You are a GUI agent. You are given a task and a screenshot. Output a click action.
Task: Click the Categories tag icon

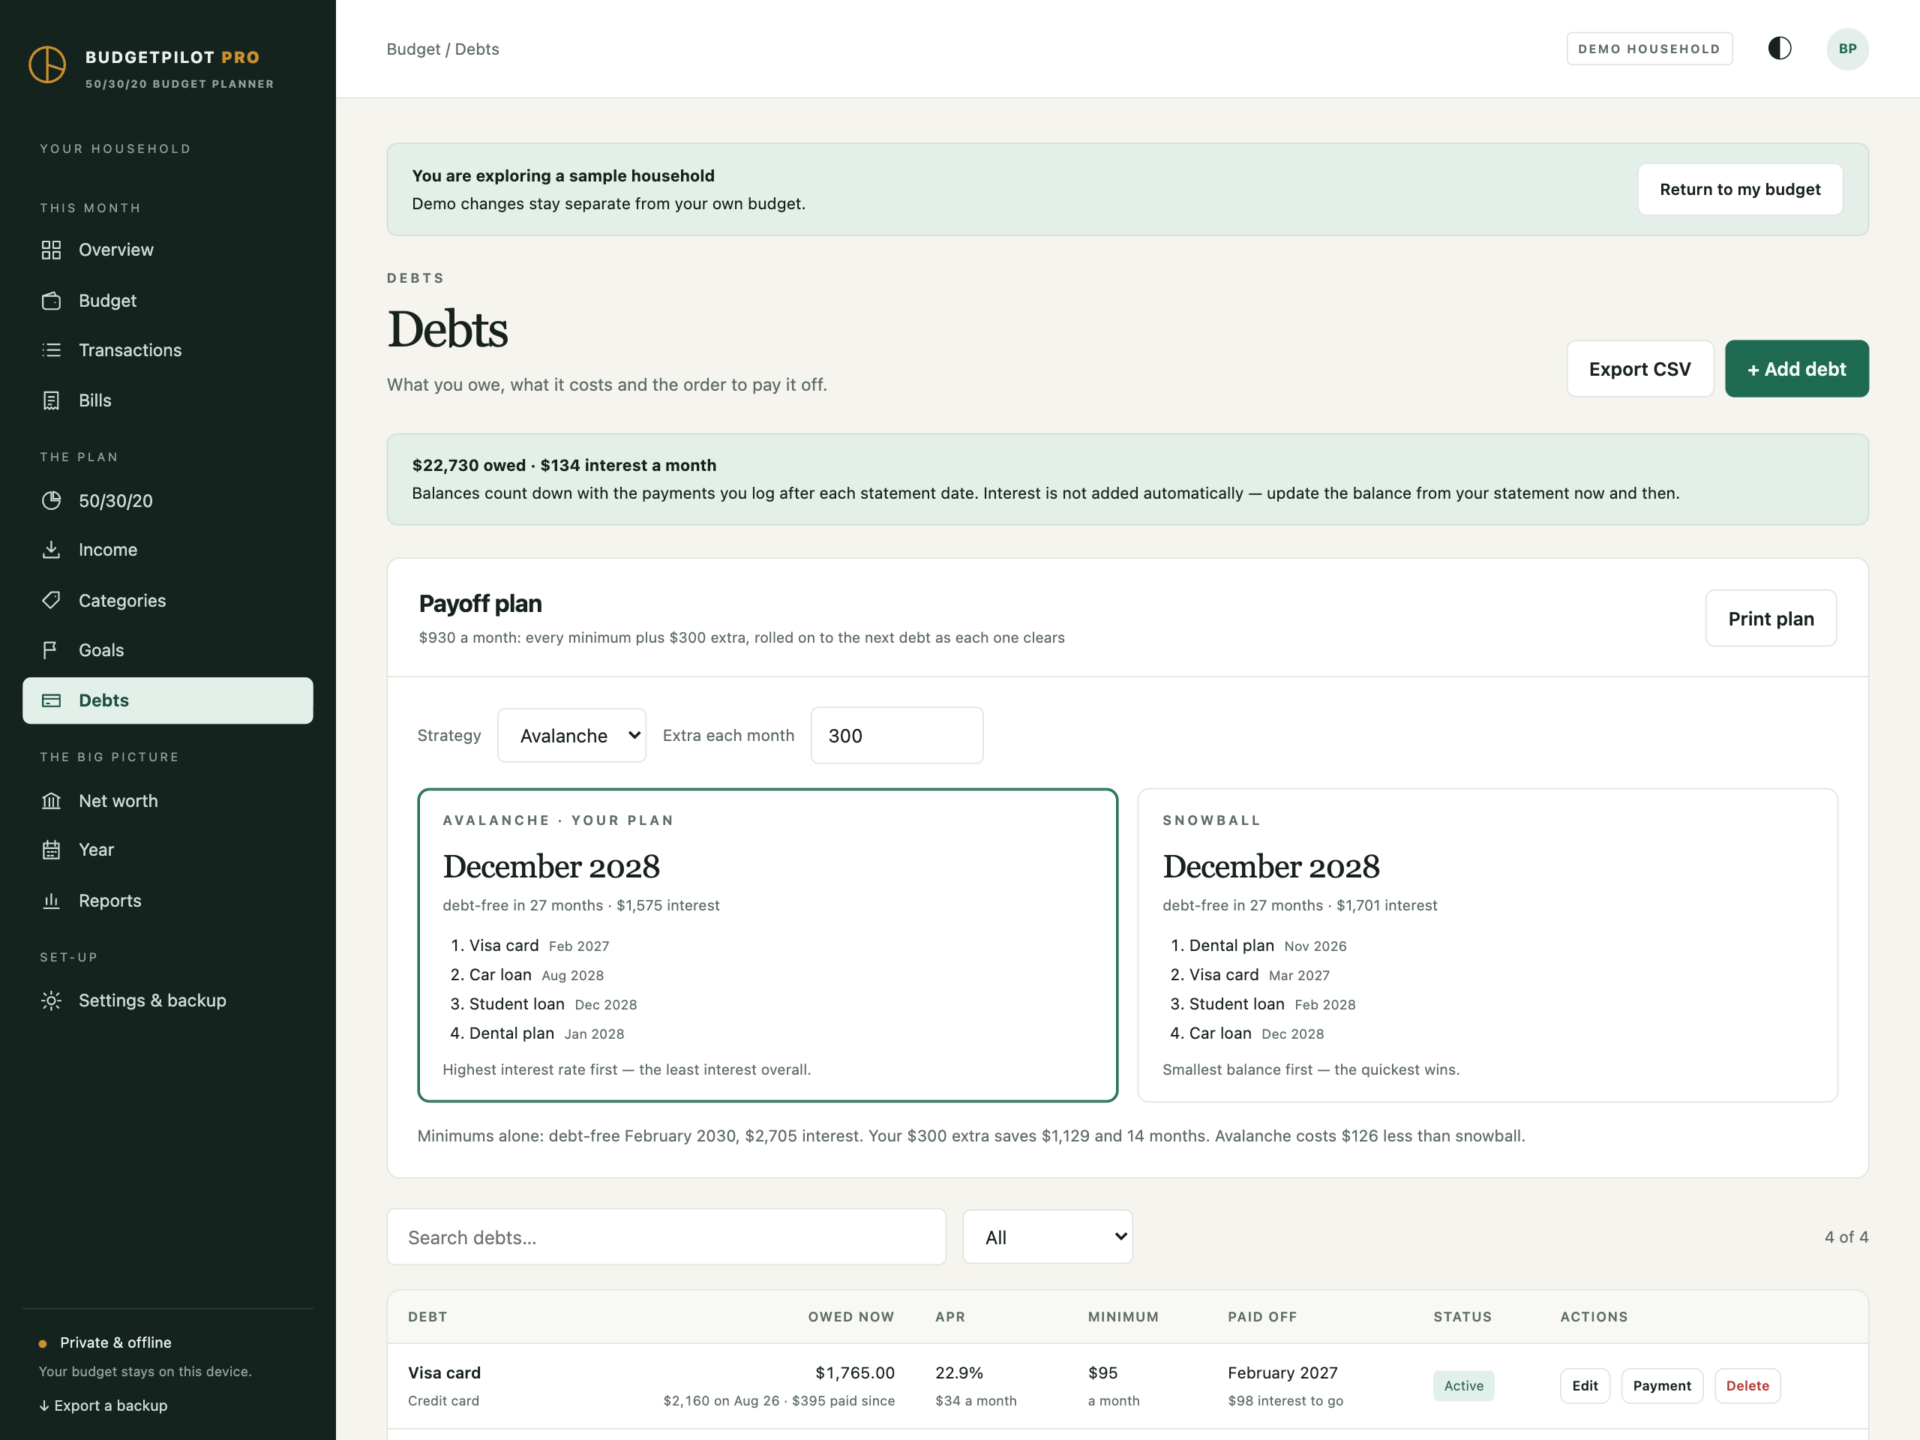click(x=51, y=600)
